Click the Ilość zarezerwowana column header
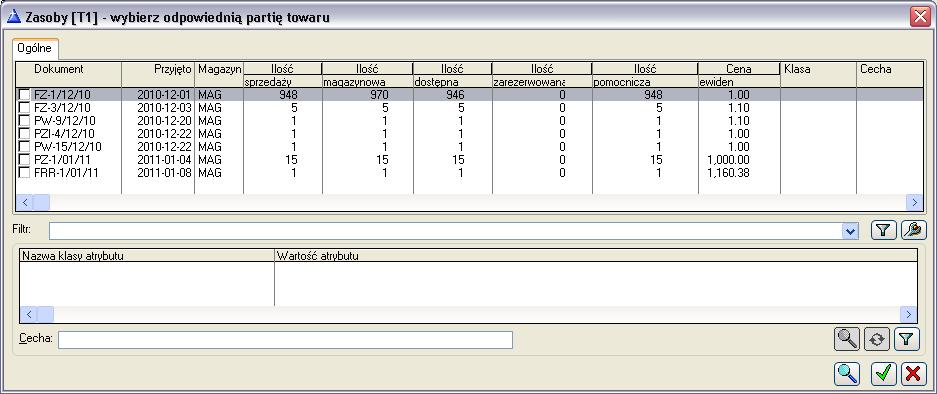The height and width of the screenshot is (394, 937). coord(542,75)
